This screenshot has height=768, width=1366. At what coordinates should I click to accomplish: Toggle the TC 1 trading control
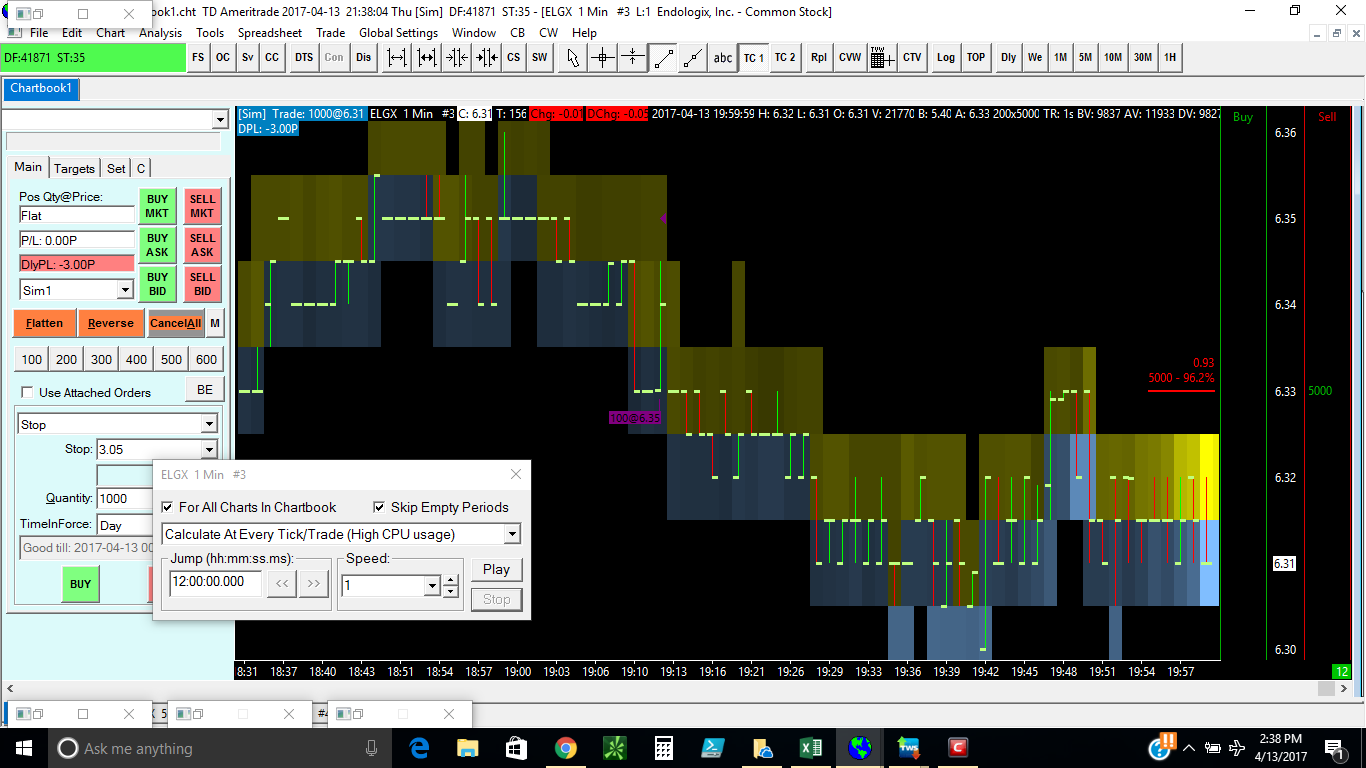point(753,58)
